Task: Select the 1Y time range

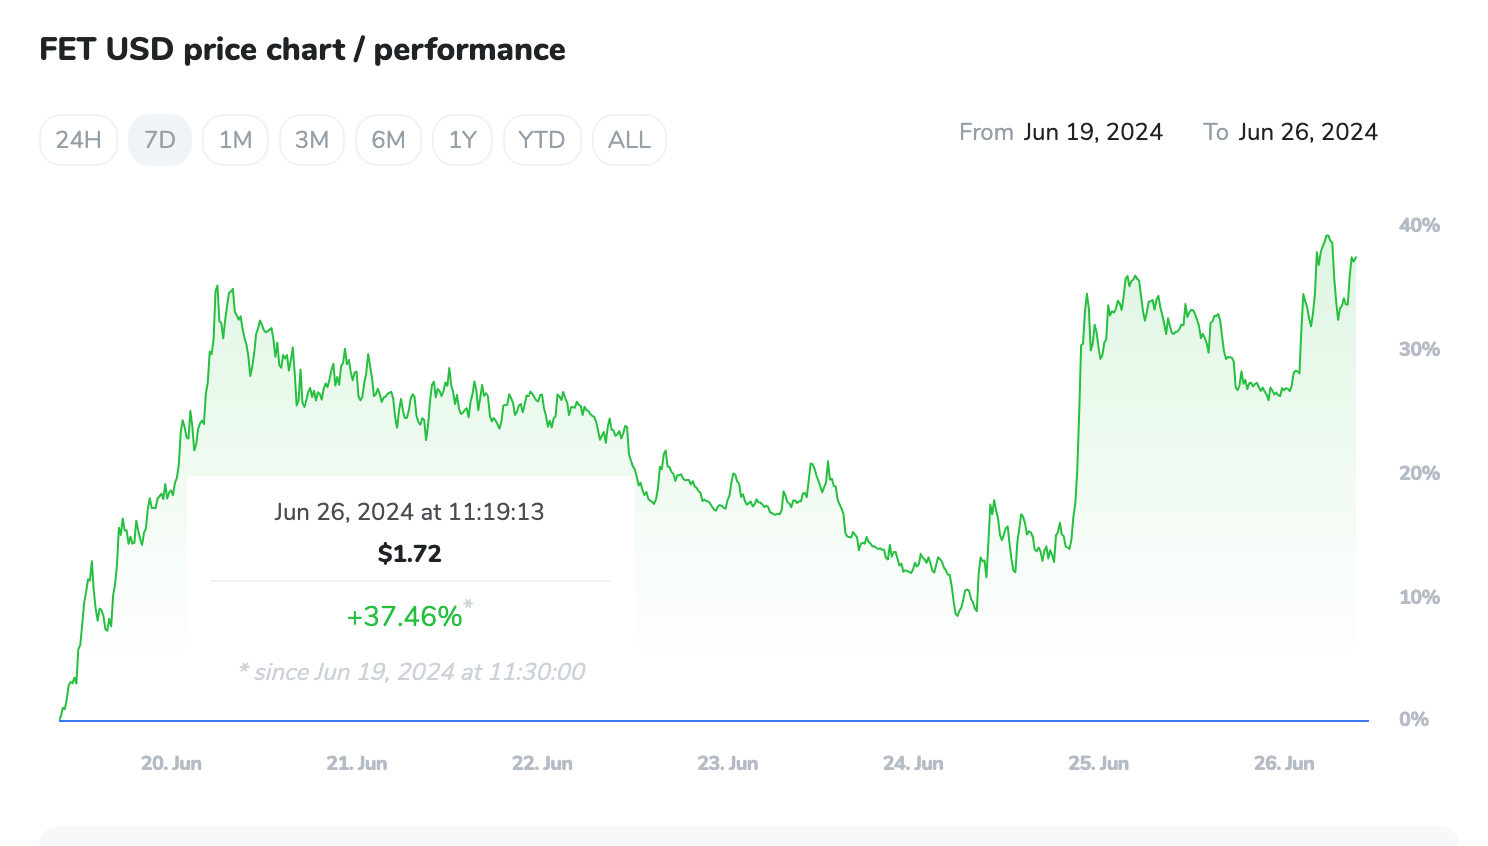Action: click(462, 140)
